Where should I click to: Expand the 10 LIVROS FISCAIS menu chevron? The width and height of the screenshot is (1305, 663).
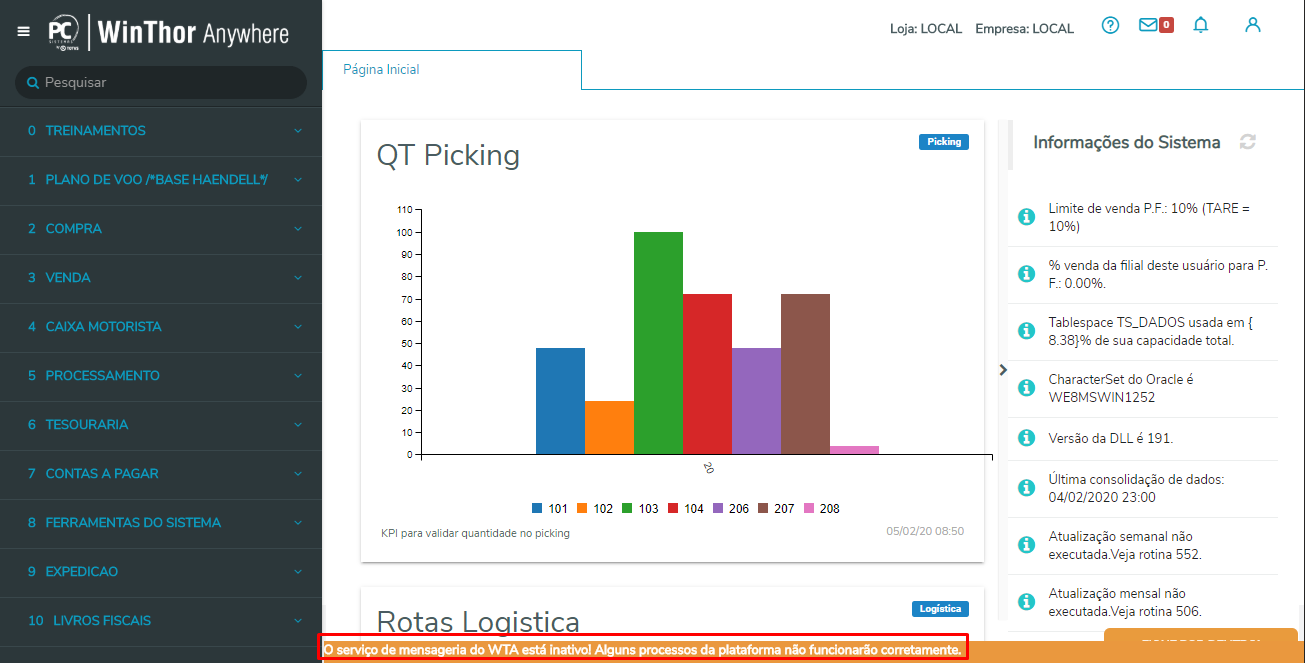pos(298,621)
